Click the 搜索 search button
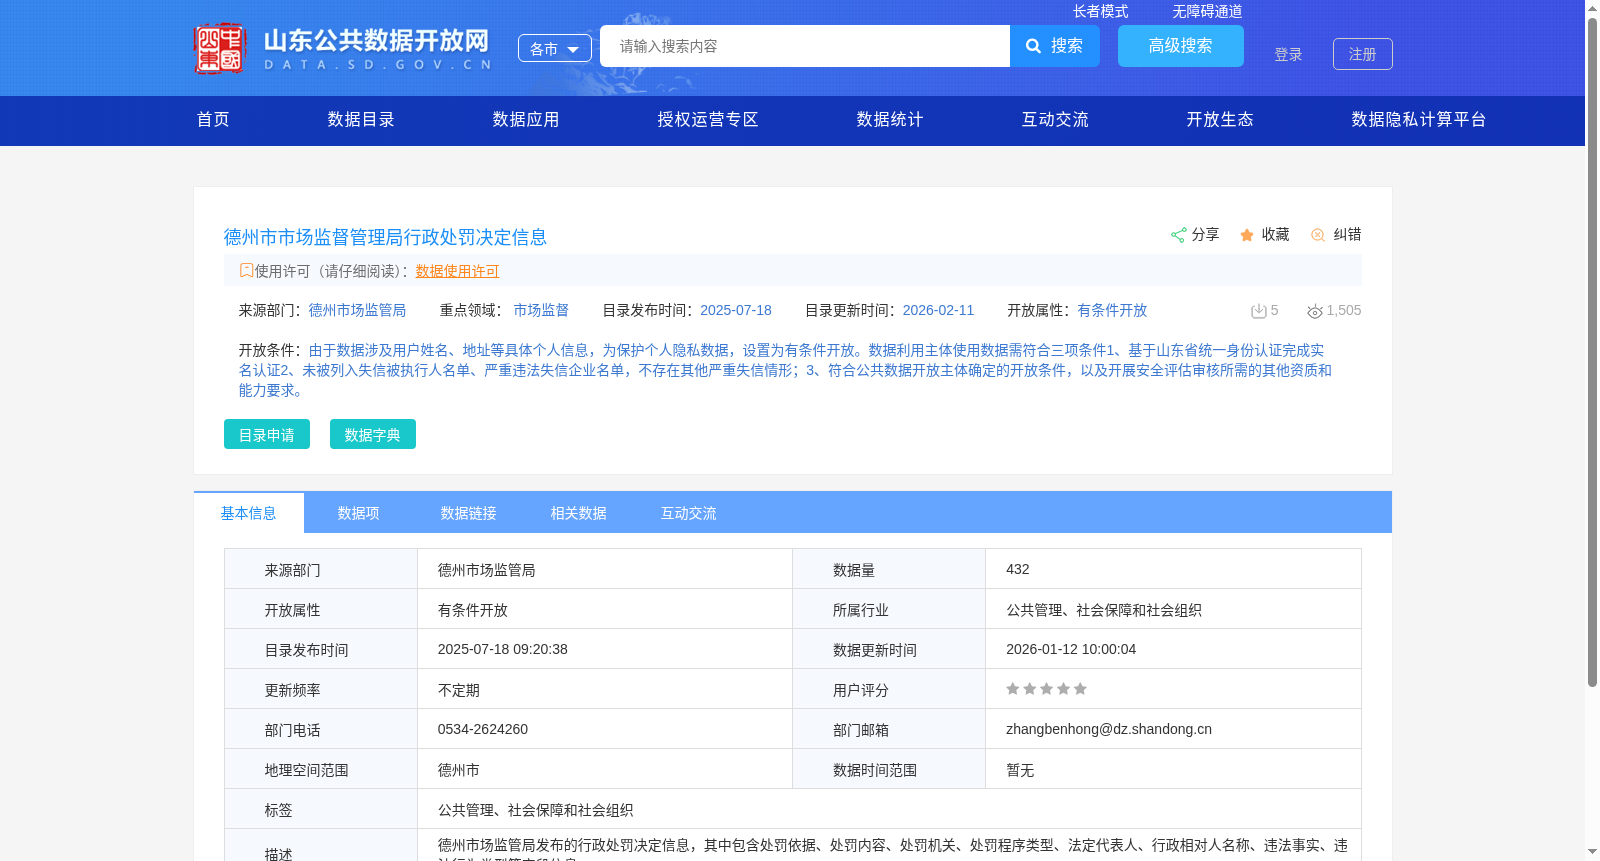The image size is (1600, 861). pyautogui.click(x=1055, y=46)
